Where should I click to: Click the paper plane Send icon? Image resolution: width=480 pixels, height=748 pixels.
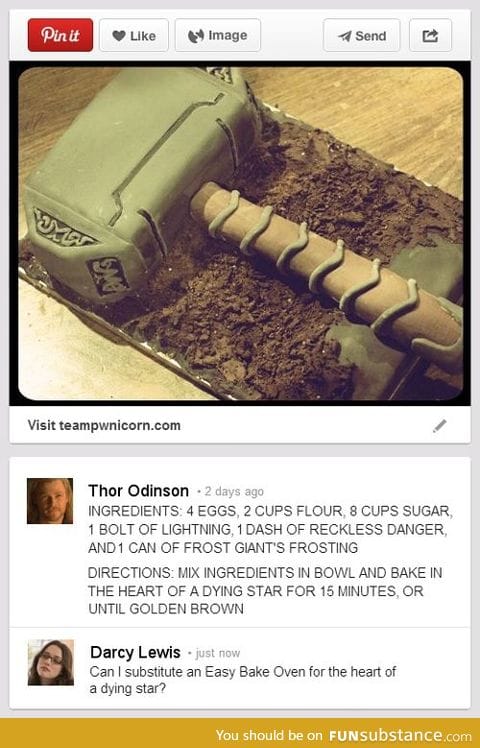tap(344, 36)
